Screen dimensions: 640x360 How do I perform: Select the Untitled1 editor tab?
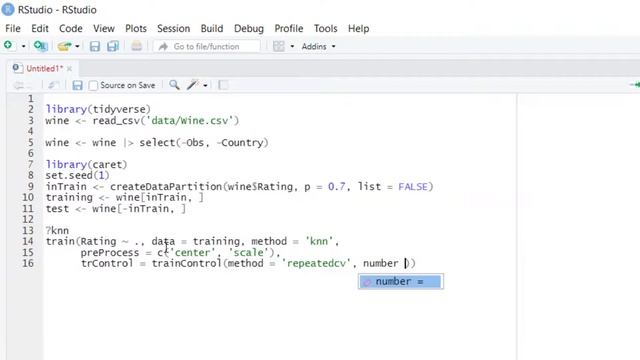(44, 69)
